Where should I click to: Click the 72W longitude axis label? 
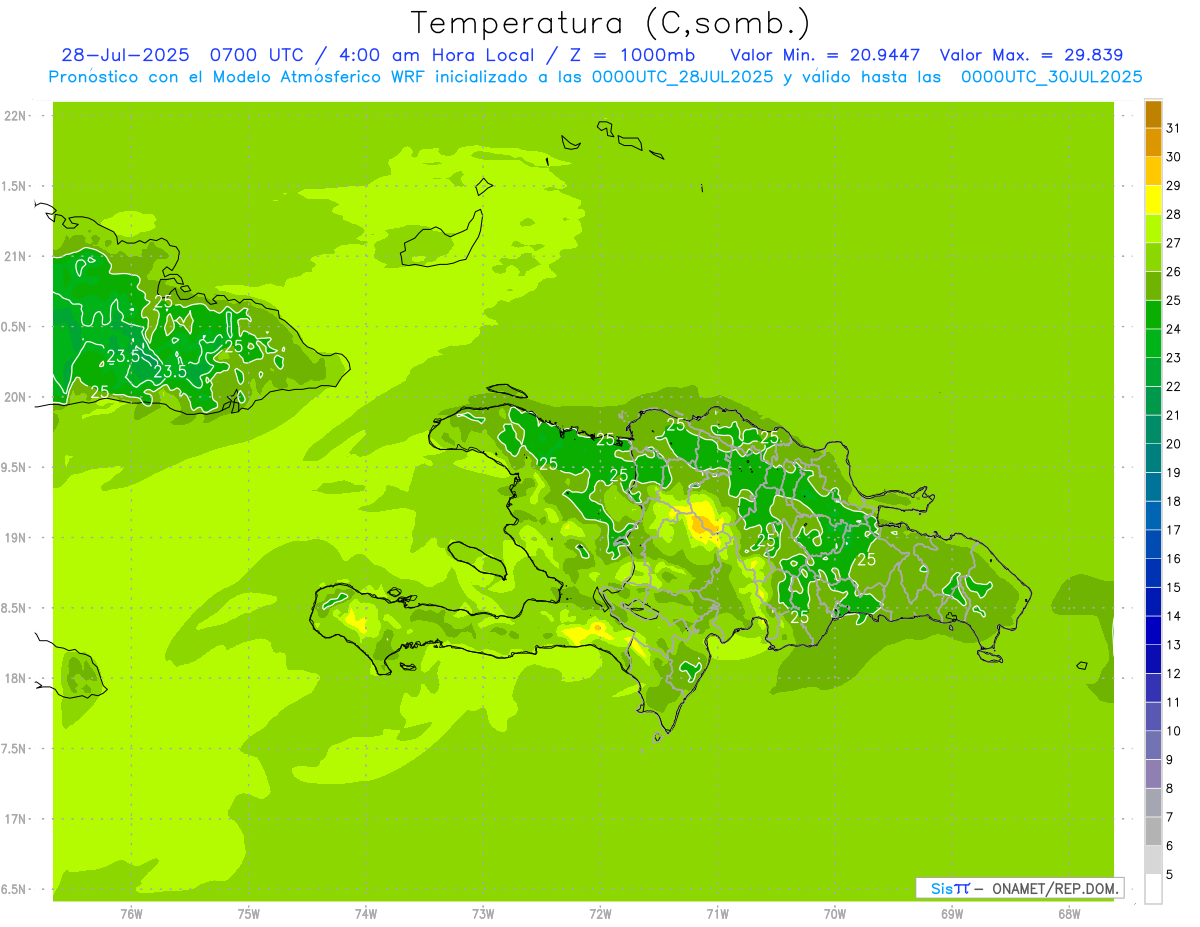coord(600,914)
